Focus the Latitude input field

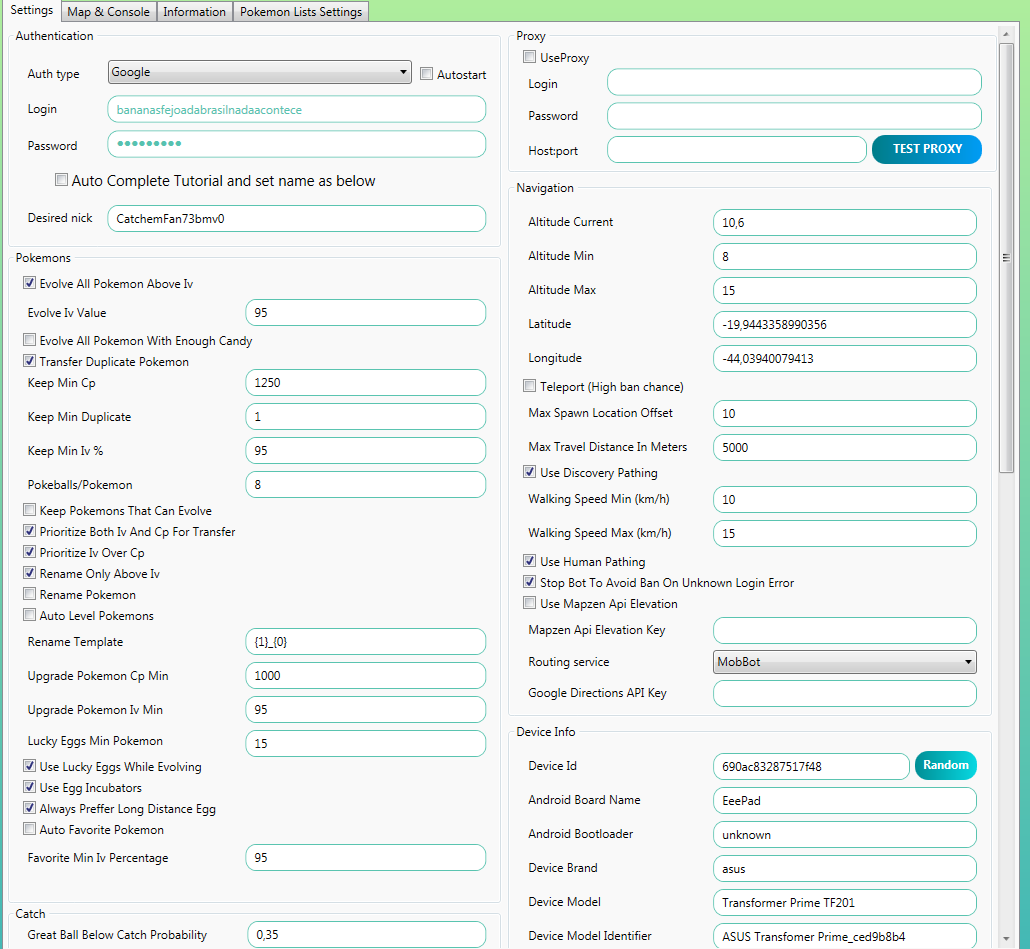pyautogui.click(x=844, y=324)
